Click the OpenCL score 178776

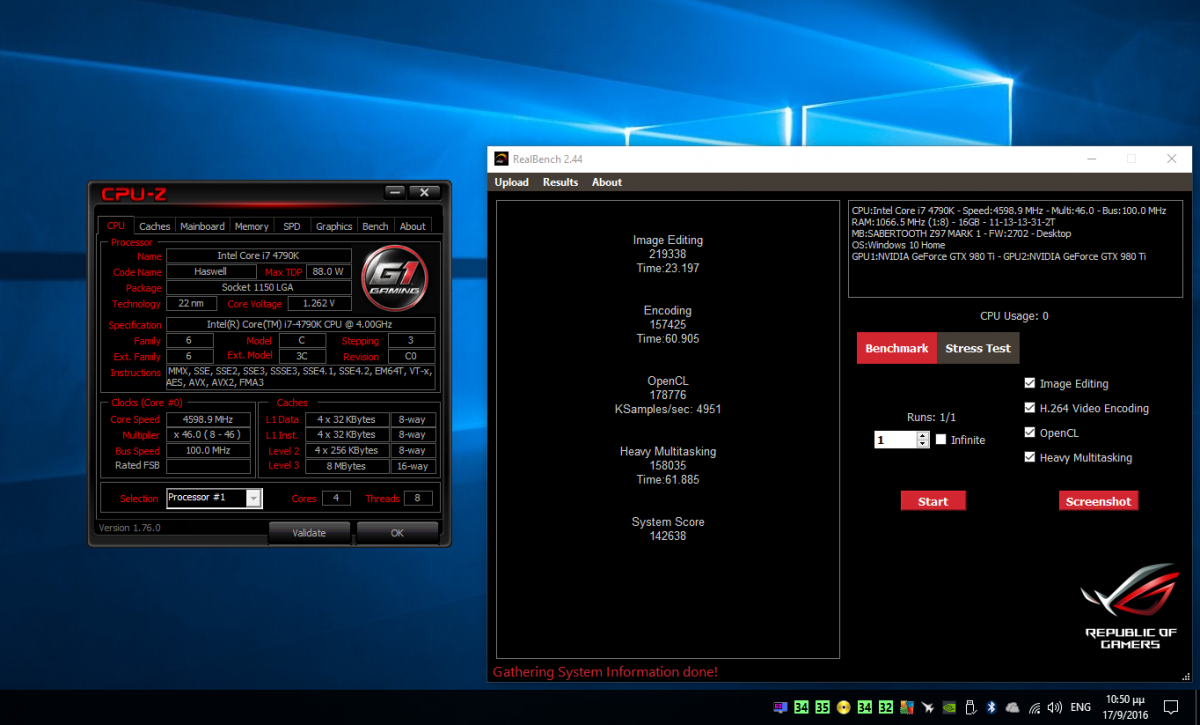click(668, 395)
